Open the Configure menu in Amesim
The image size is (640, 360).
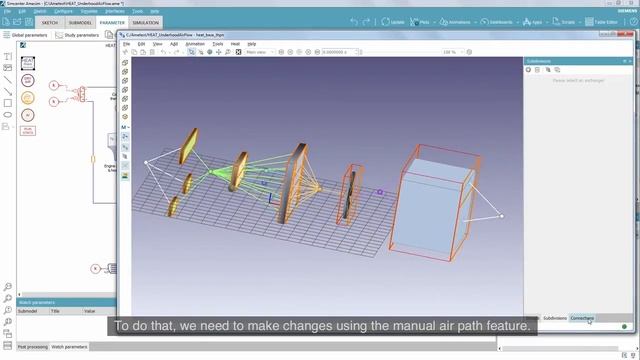[x=63, y=11]
